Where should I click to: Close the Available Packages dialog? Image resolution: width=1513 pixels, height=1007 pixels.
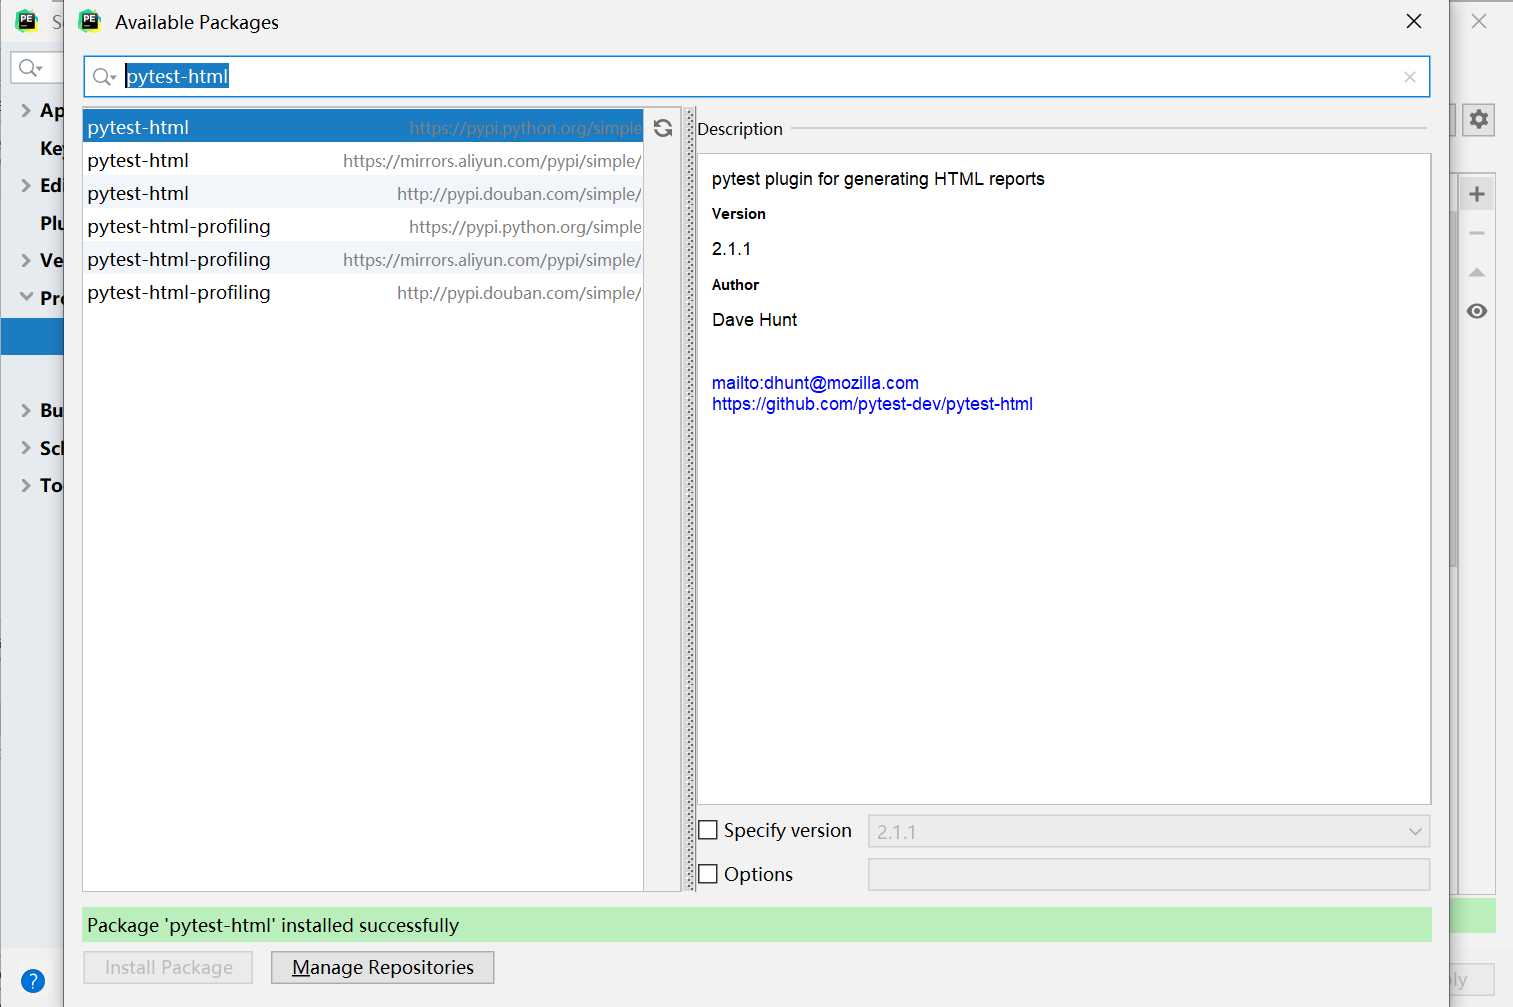pos(1414,21)
